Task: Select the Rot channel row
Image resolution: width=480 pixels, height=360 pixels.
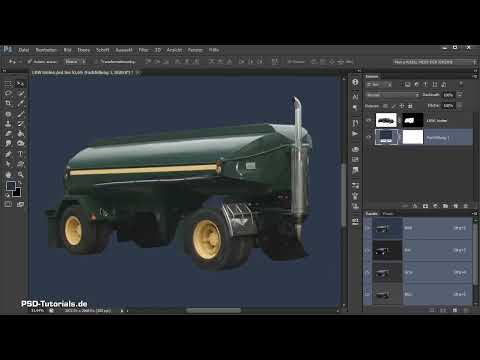Action: tap(419, 250)
